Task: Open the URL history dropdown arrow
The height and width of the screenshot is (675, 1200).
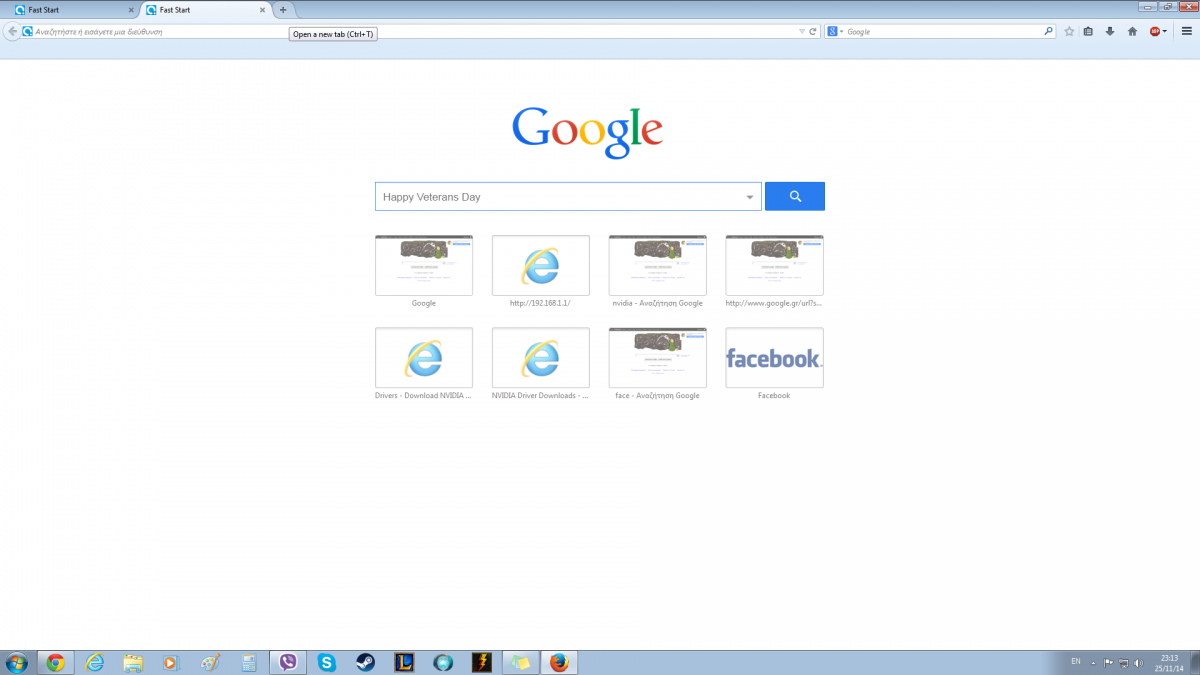Action: pos(801,31)
